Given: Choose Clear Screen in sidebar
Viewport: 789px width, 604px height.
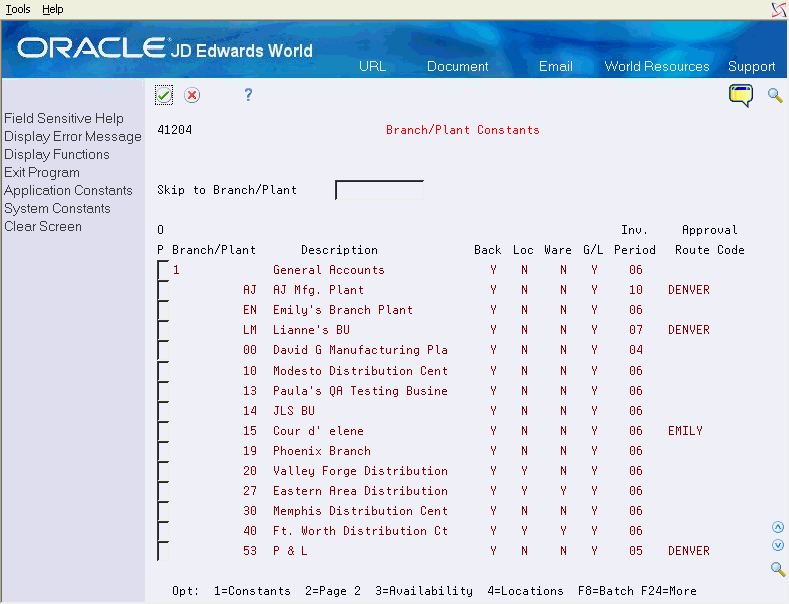Looking at the screenshot, I should click(43, 226).
